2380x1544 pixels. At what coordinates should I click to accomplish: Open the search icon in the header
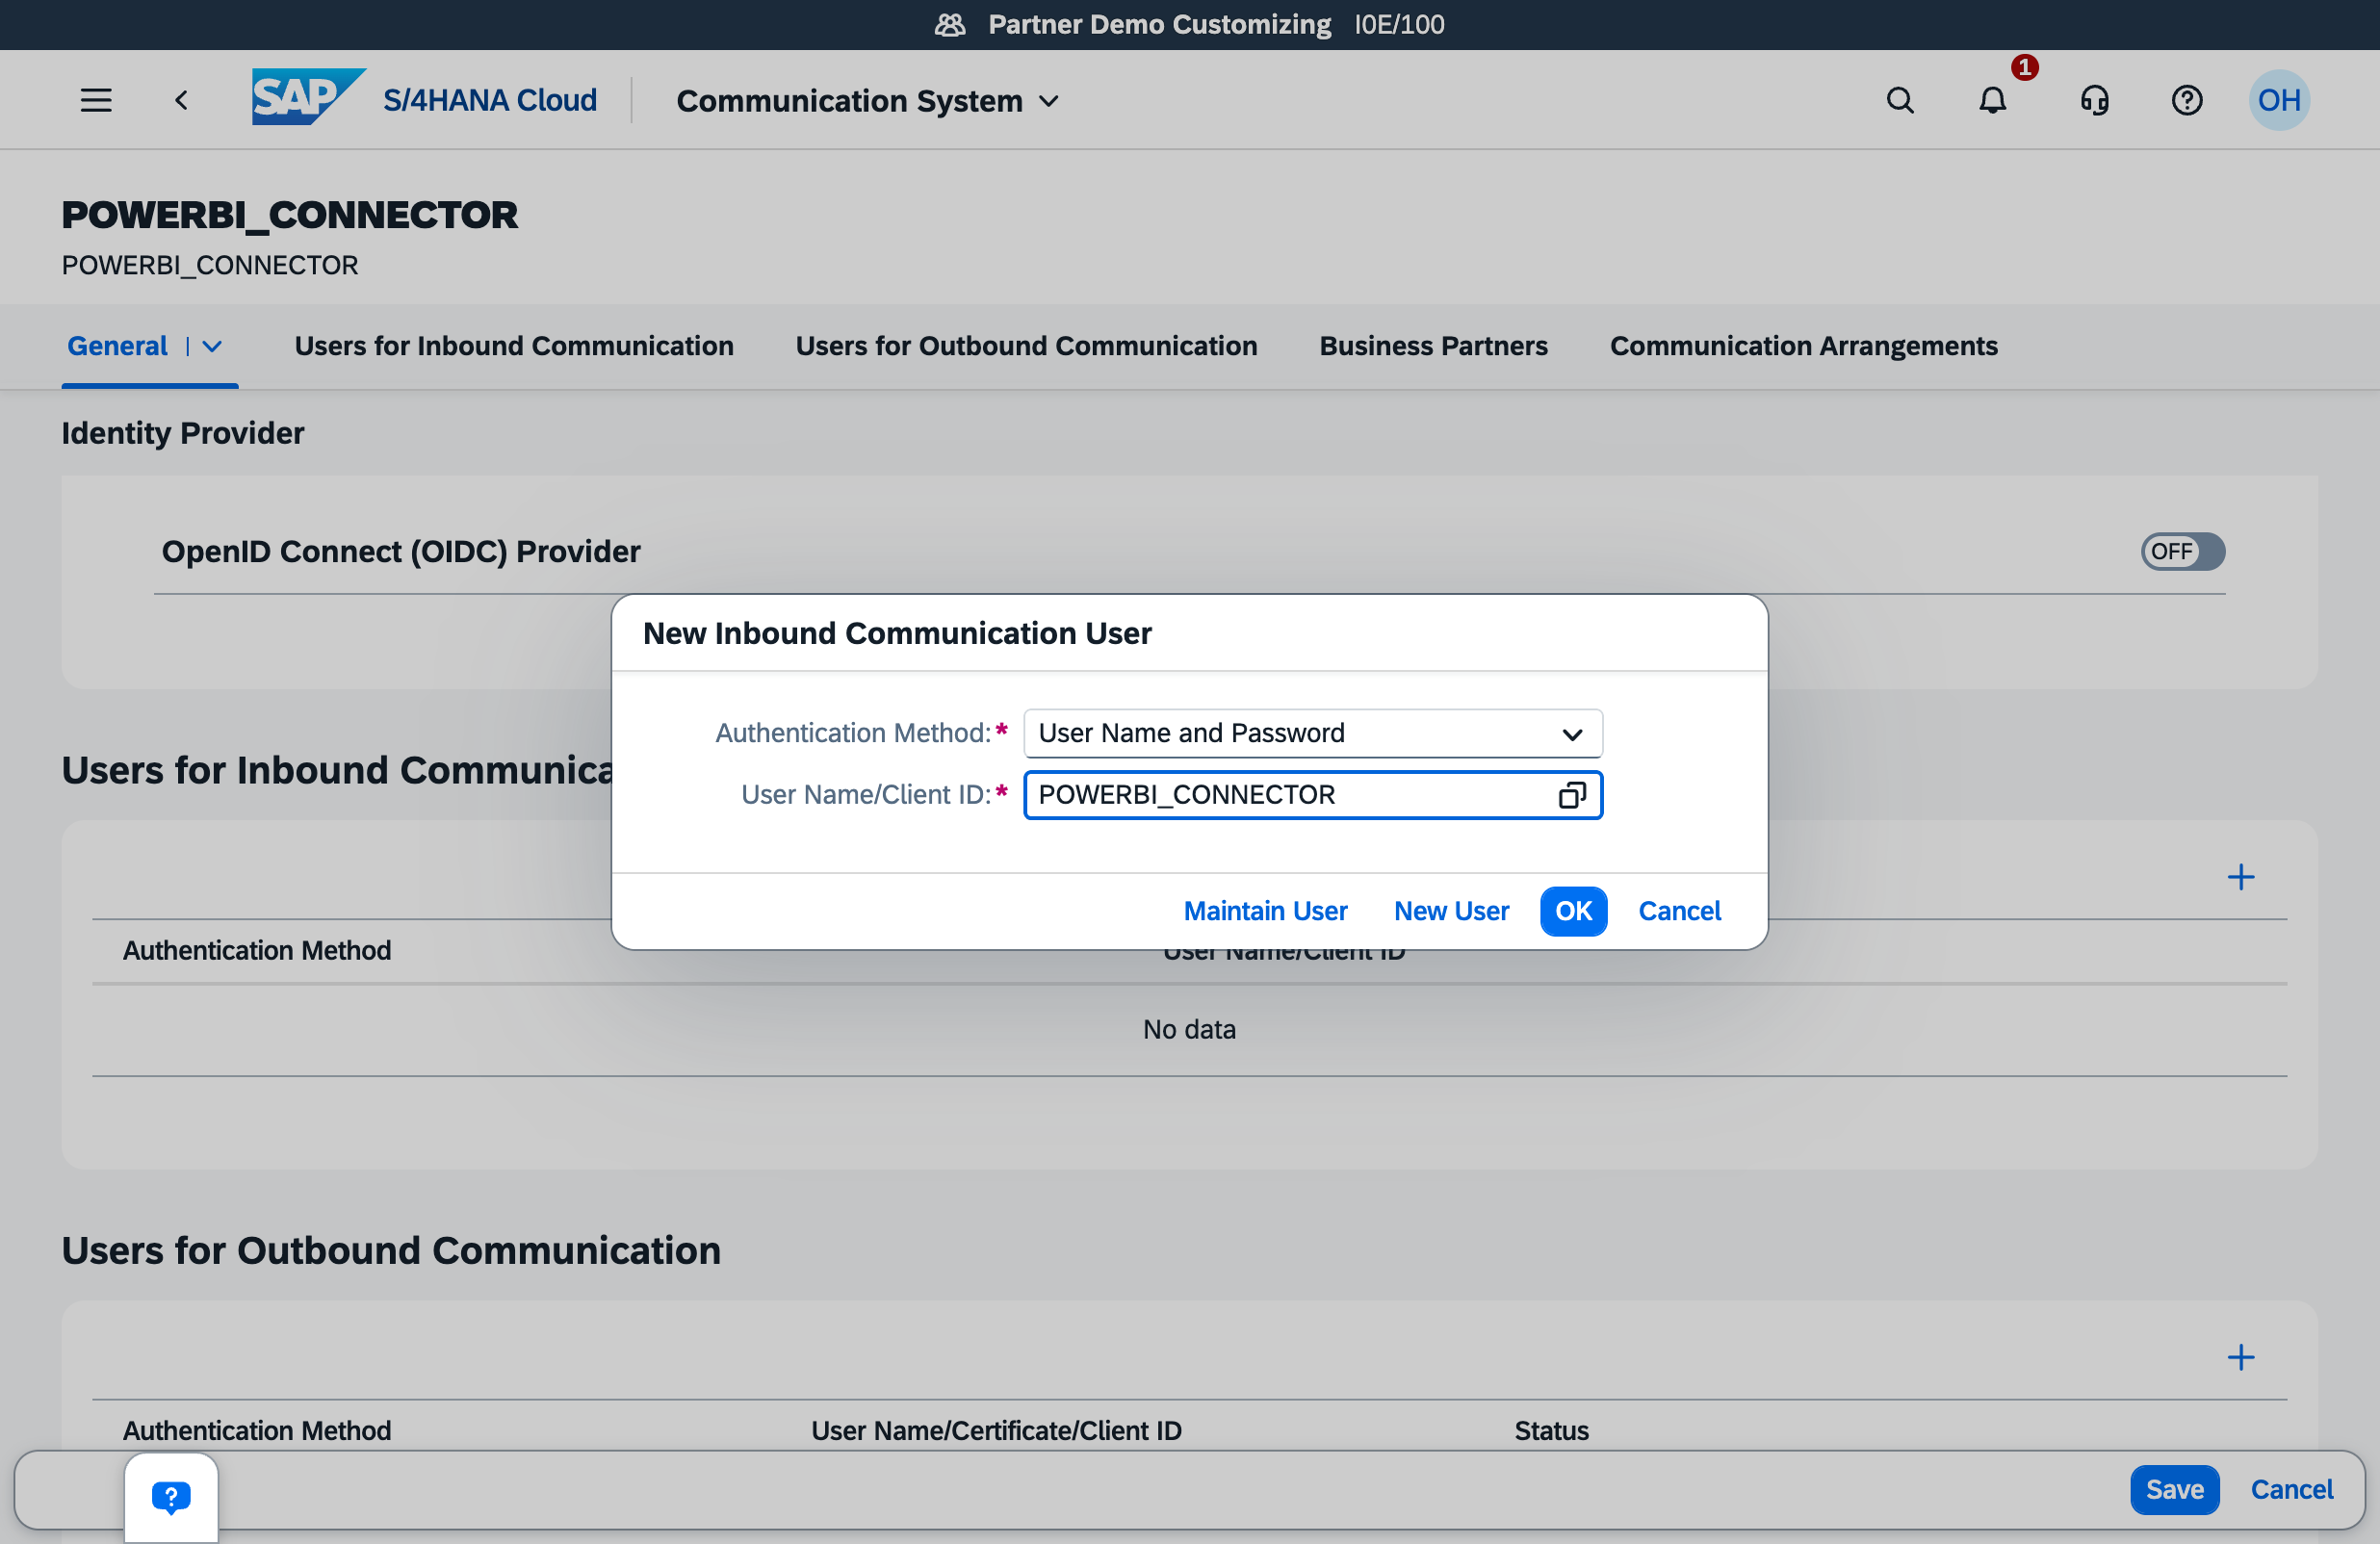[x=1900, y=100]
